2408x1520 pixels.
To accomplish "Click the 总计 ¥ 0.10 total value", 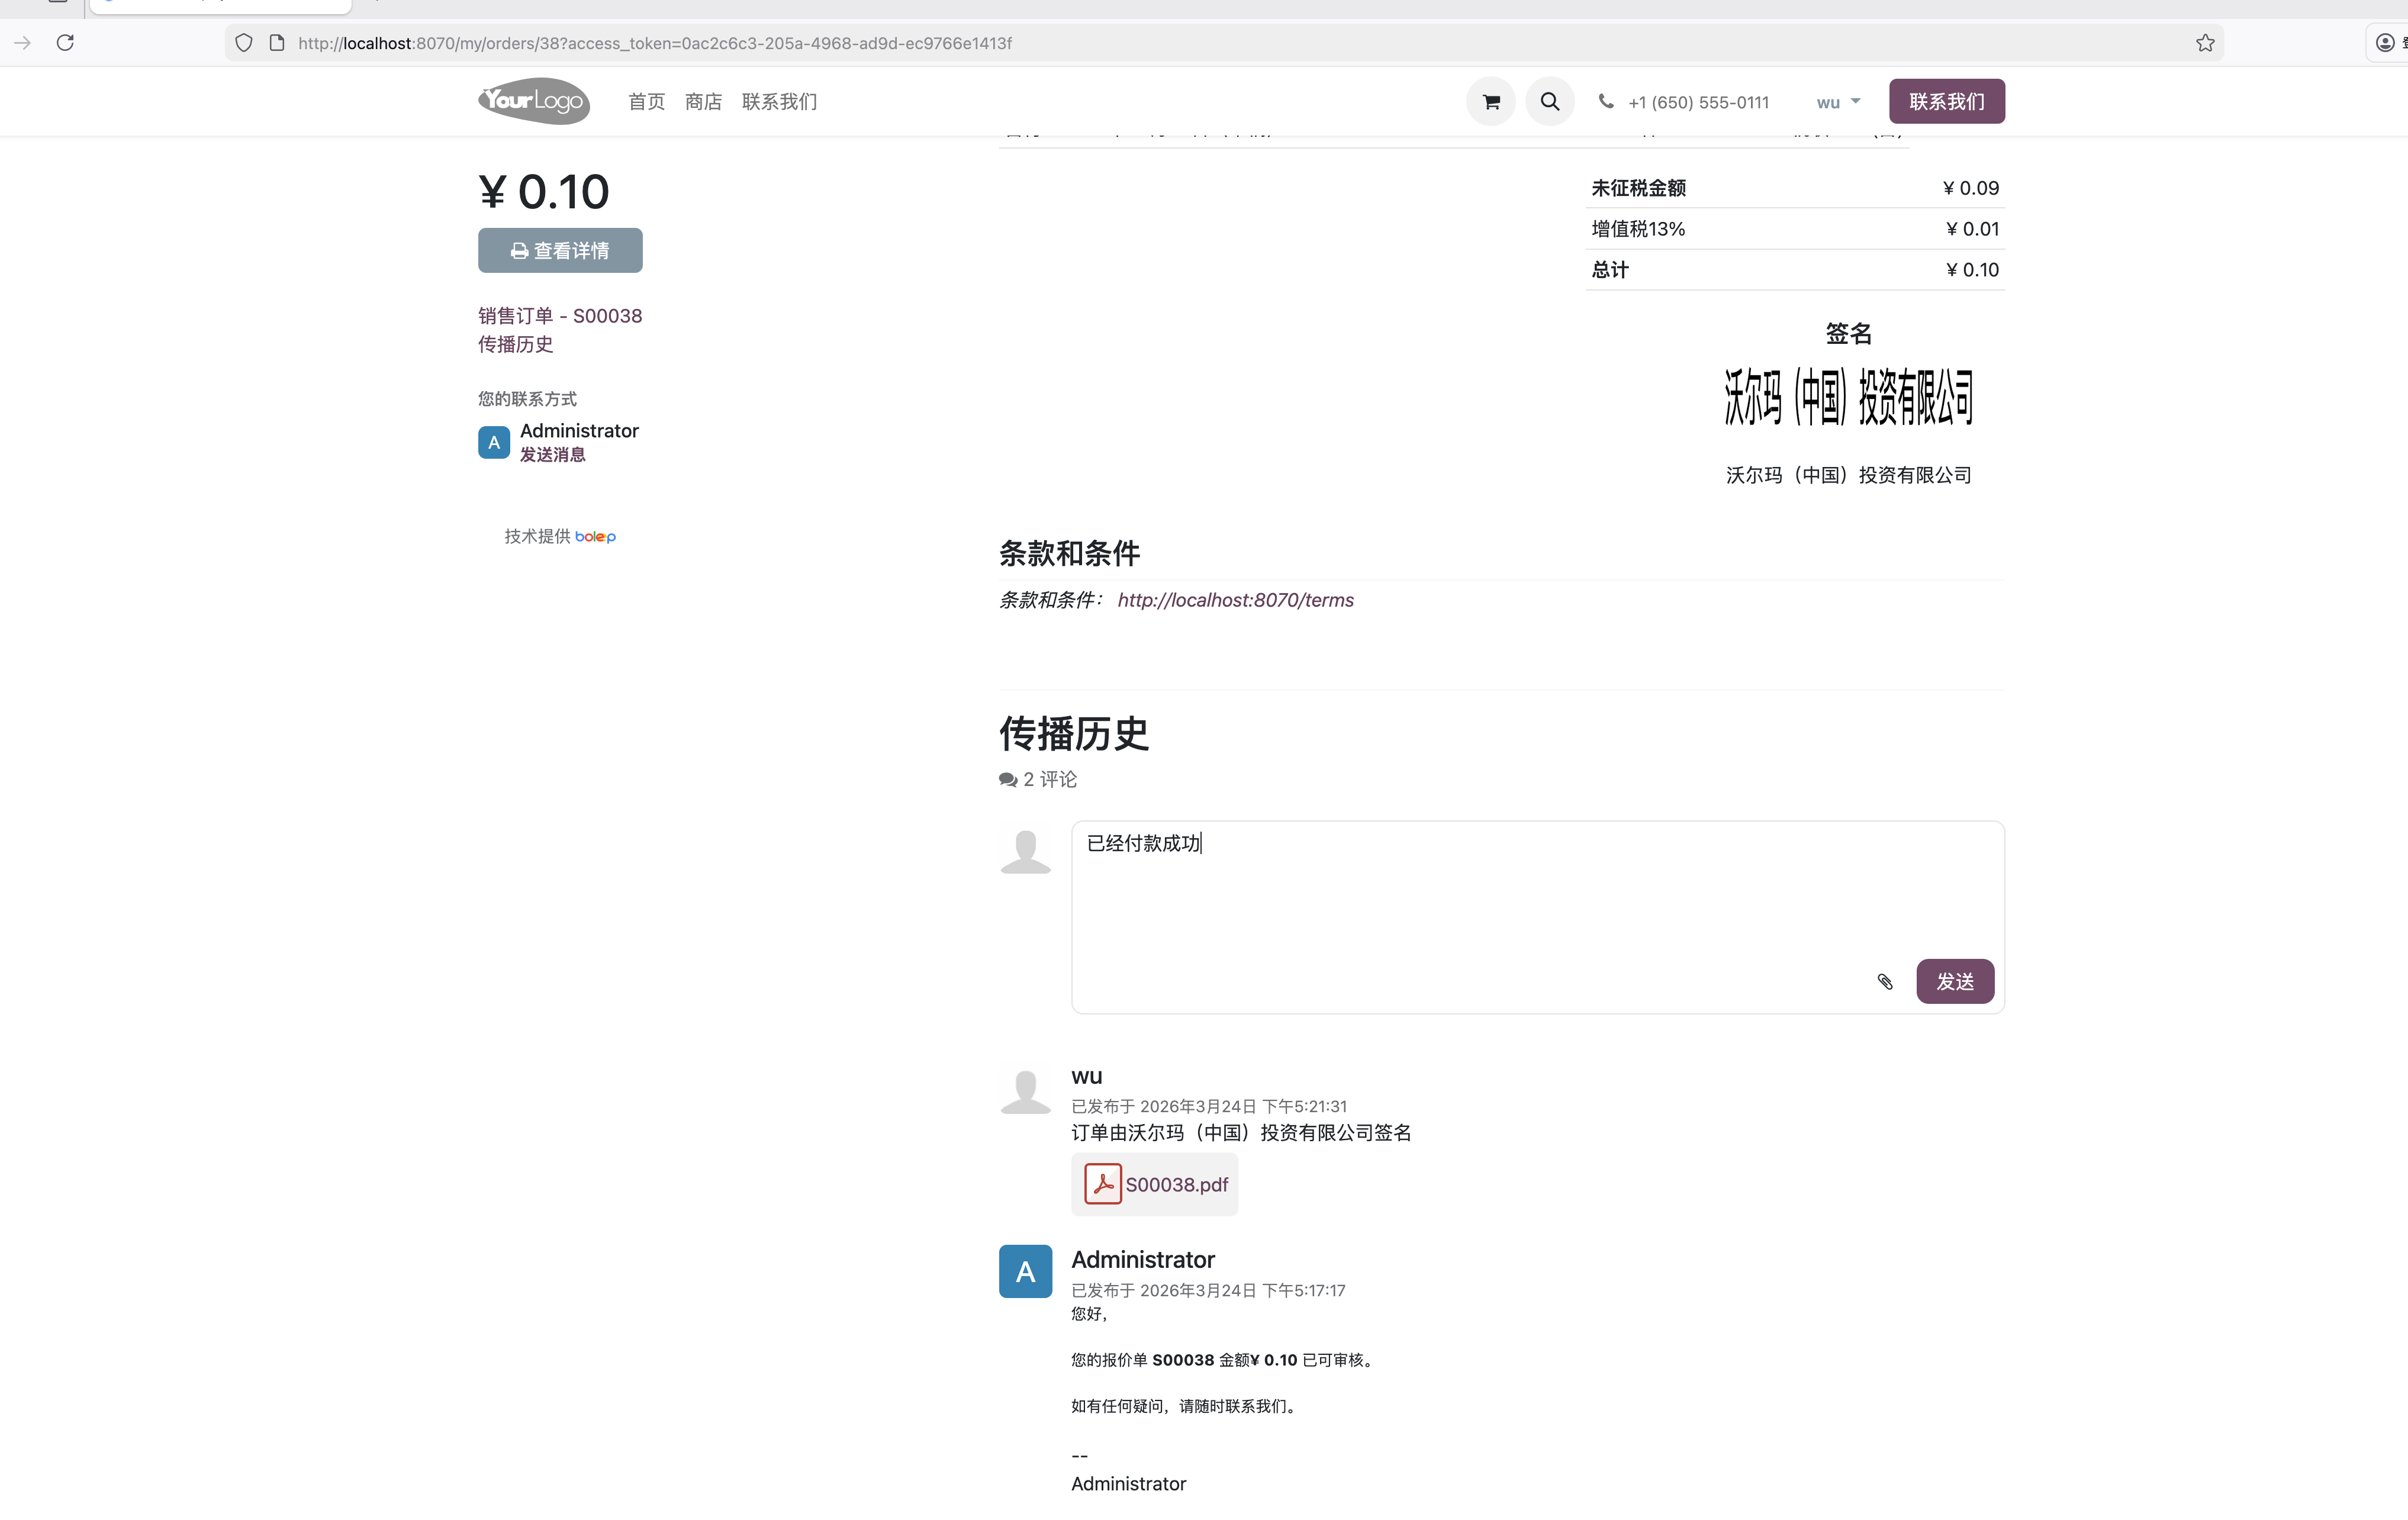I will click(1972, 270).
